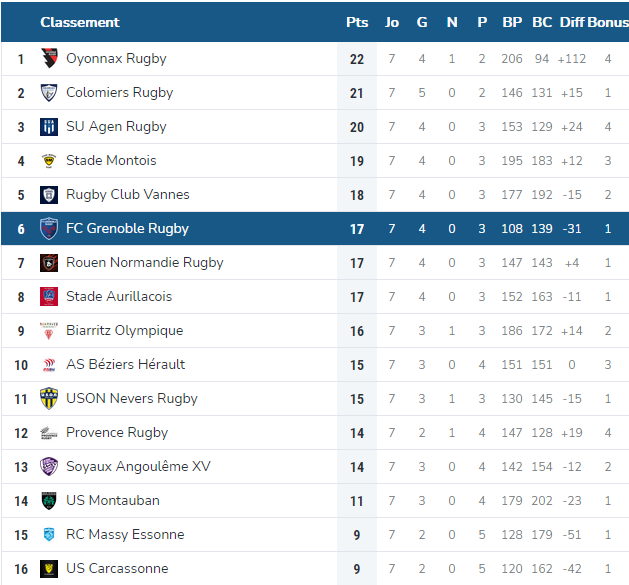Click the Oyonnax Rugby club logo
The width and height of the screenshot is (629, 585).
pyautogui.click(x=49, y=59)
